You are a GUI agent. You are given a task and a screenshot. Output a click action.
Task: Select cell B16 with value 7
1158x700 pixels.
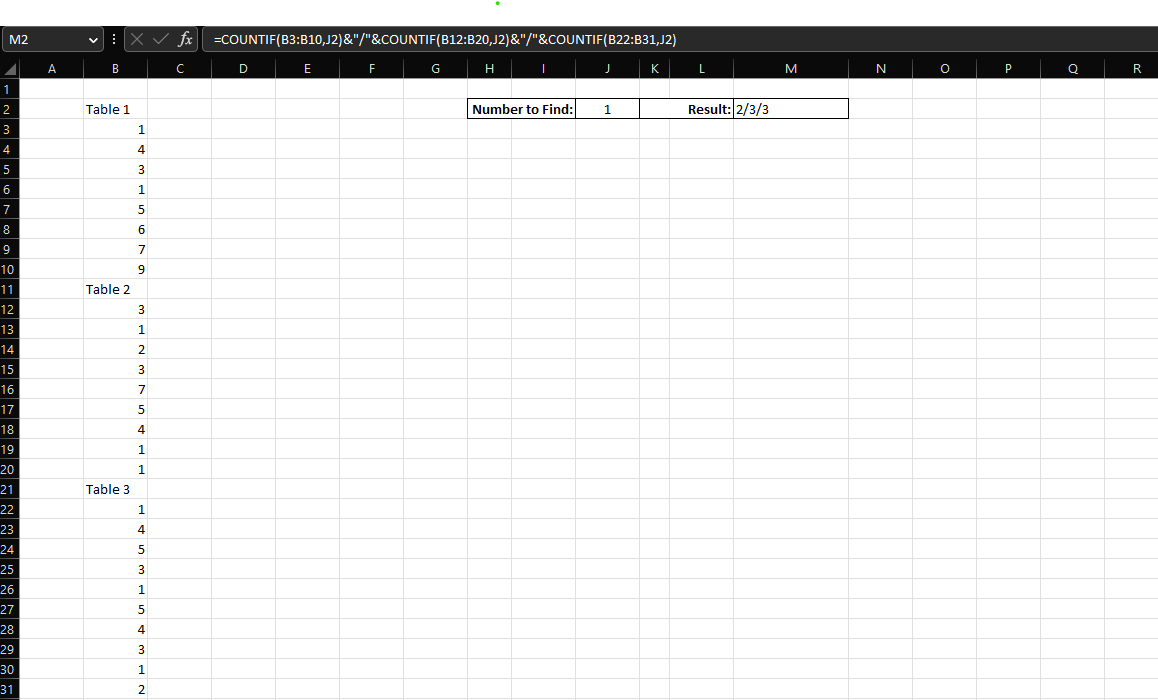click(115, 389)
